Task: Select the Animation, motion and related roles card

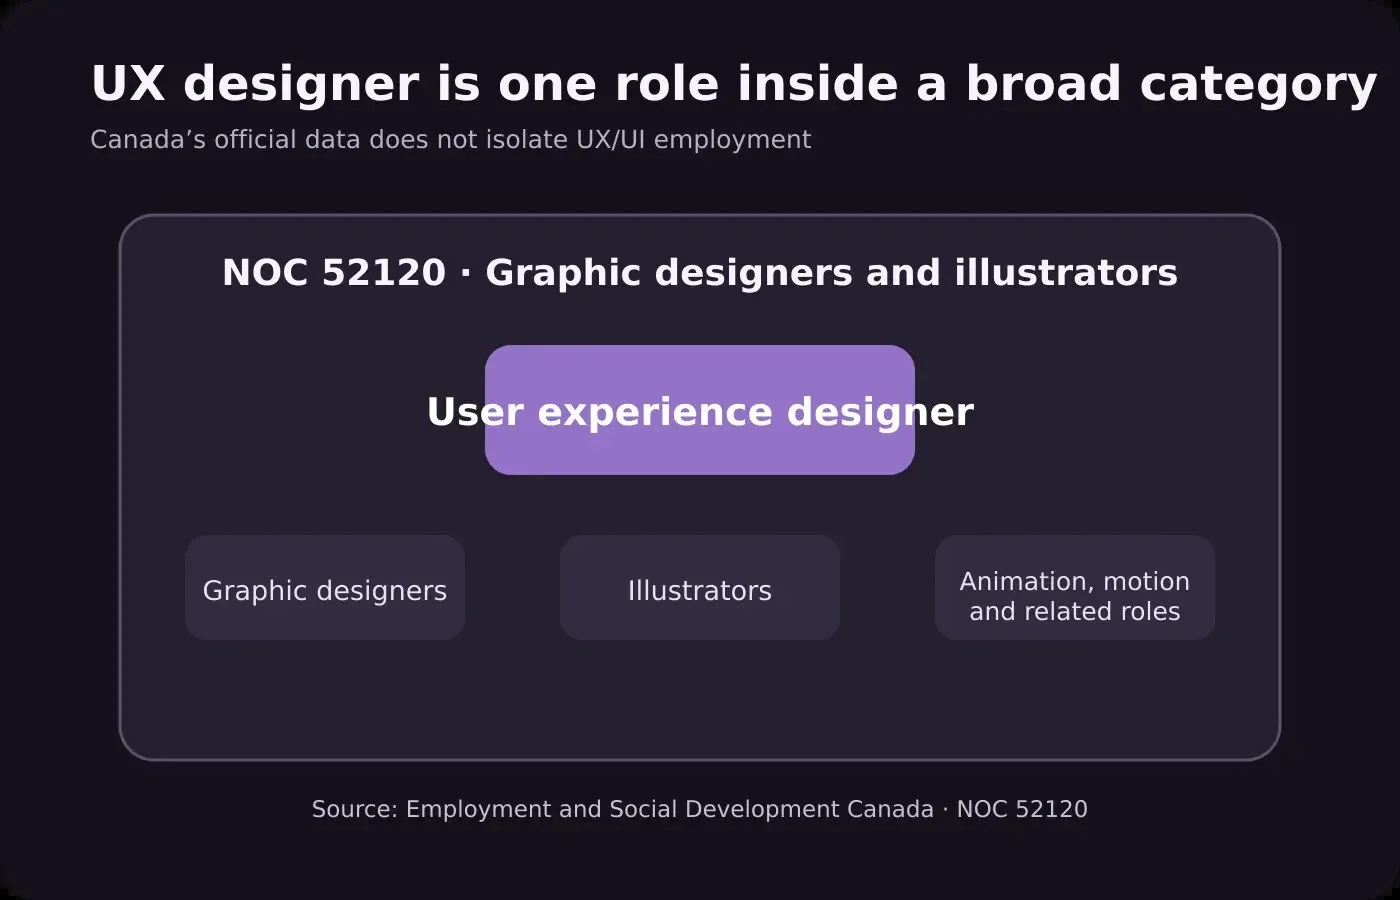Action: point(1075,588)
